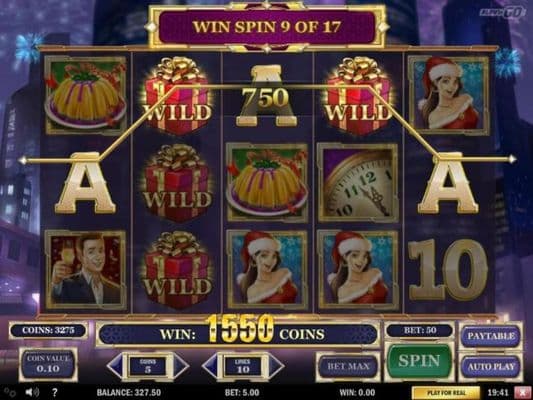Image resolution: width=533 pixels, height=400 pixels.
Task: Increase coins with right arrow
Action: (x=180, y=366)
